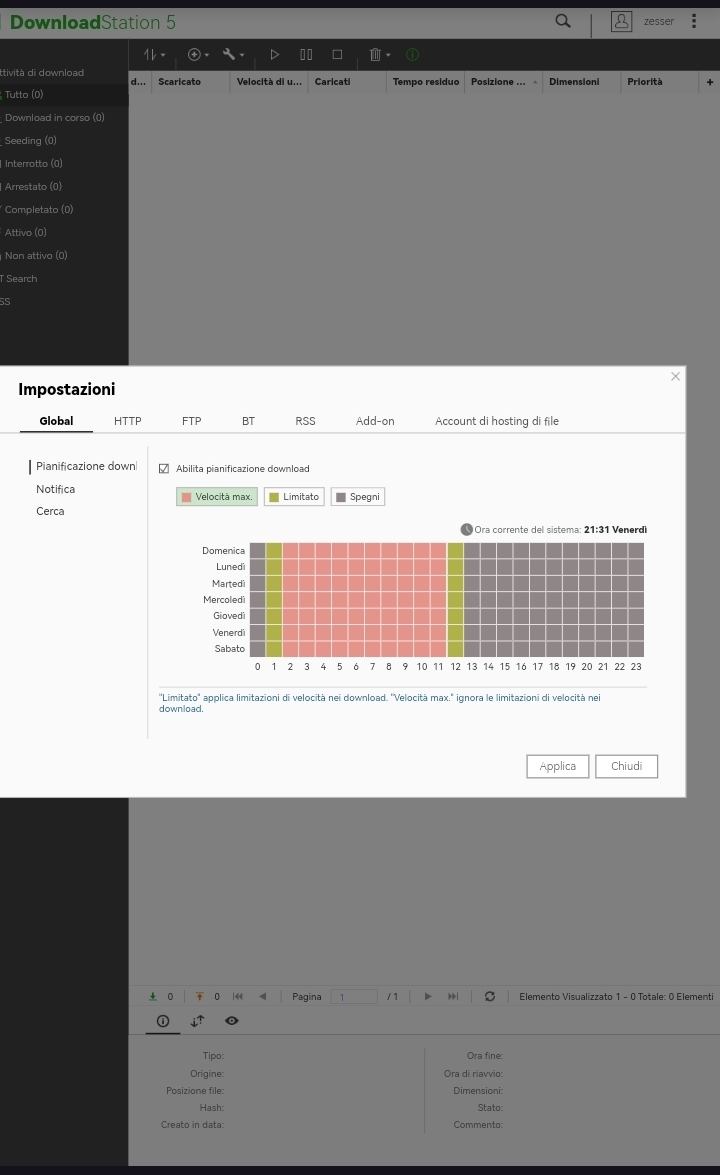Click the green info status icon

tap(412, 55)
